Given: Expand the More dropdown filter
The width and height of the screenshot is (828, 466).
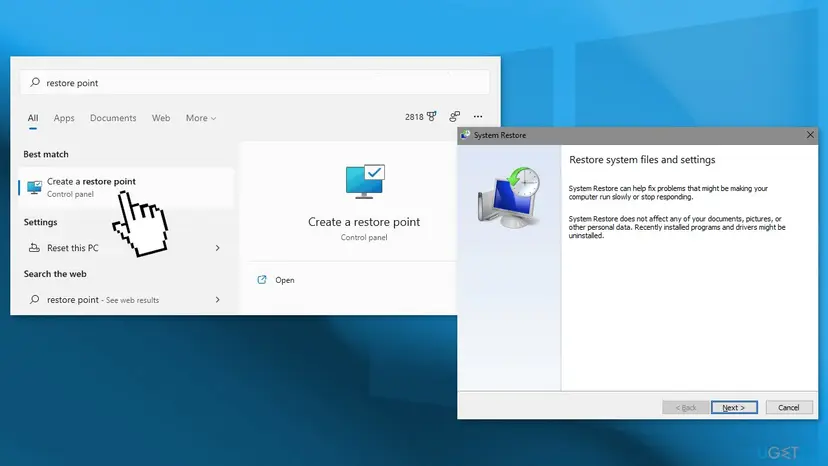Looking at the screenshot, I should tap(201, 118).
